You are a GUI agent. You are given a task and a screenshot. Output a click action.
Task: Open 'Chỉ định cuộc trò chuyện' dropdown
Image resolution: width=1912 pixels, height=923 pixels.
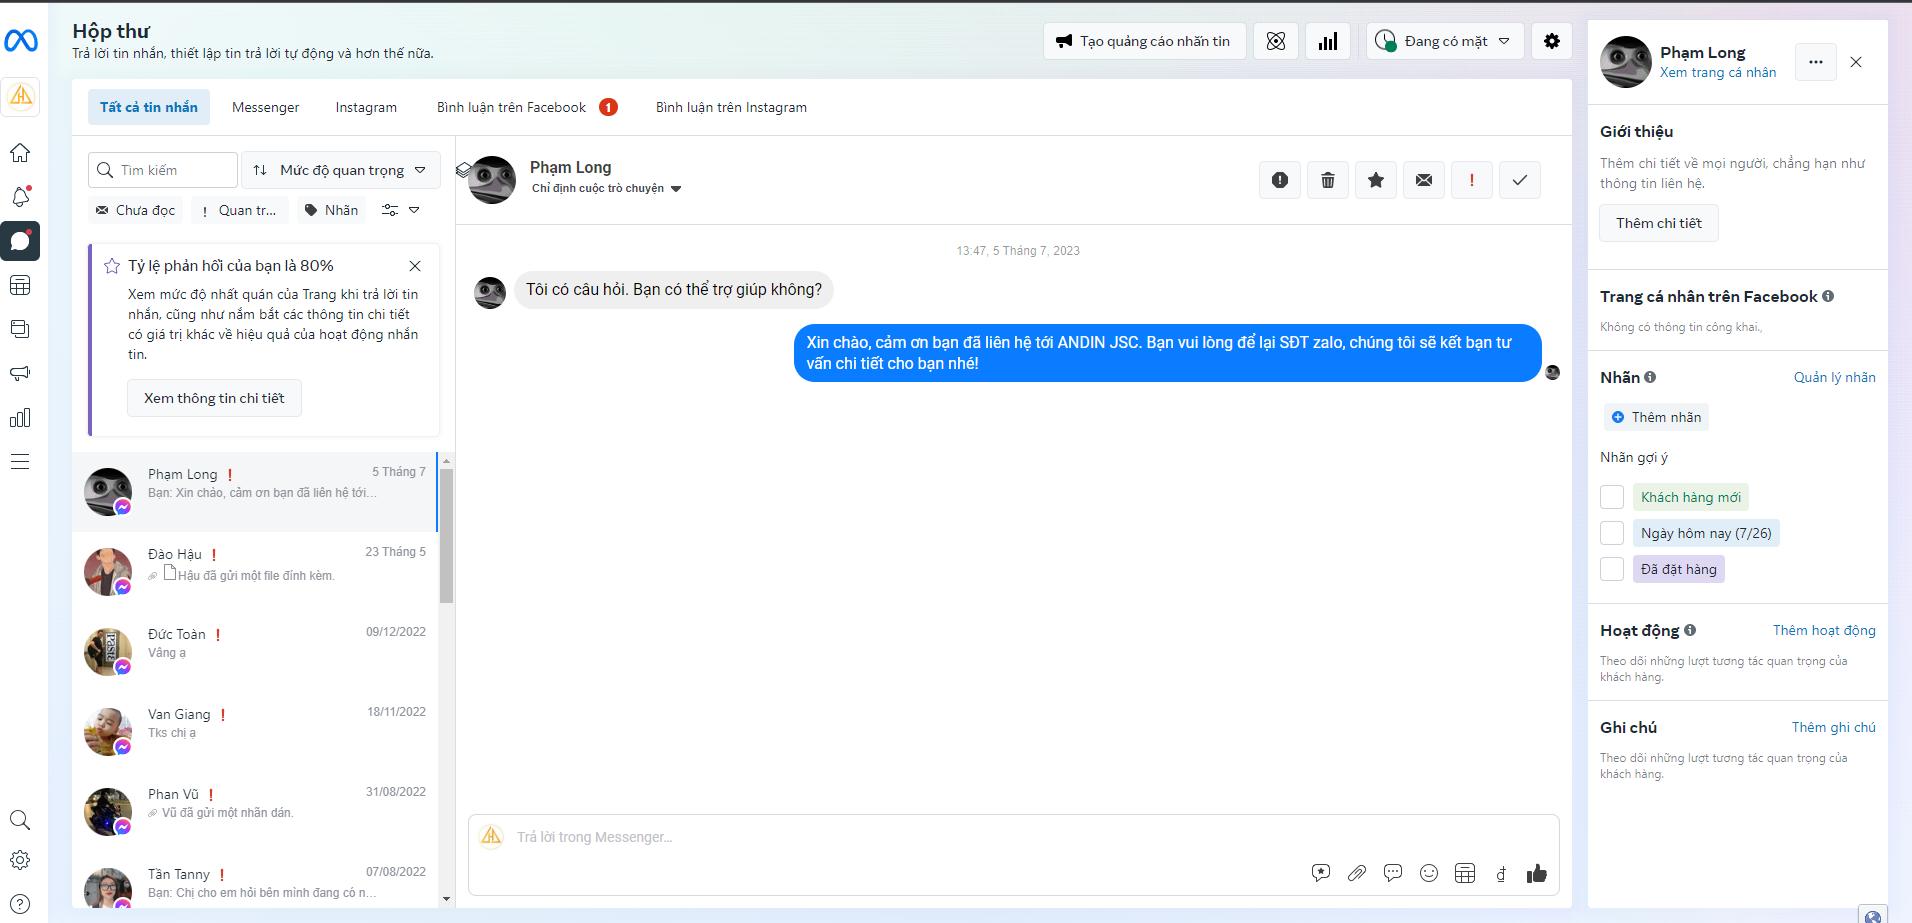[605, 188]
